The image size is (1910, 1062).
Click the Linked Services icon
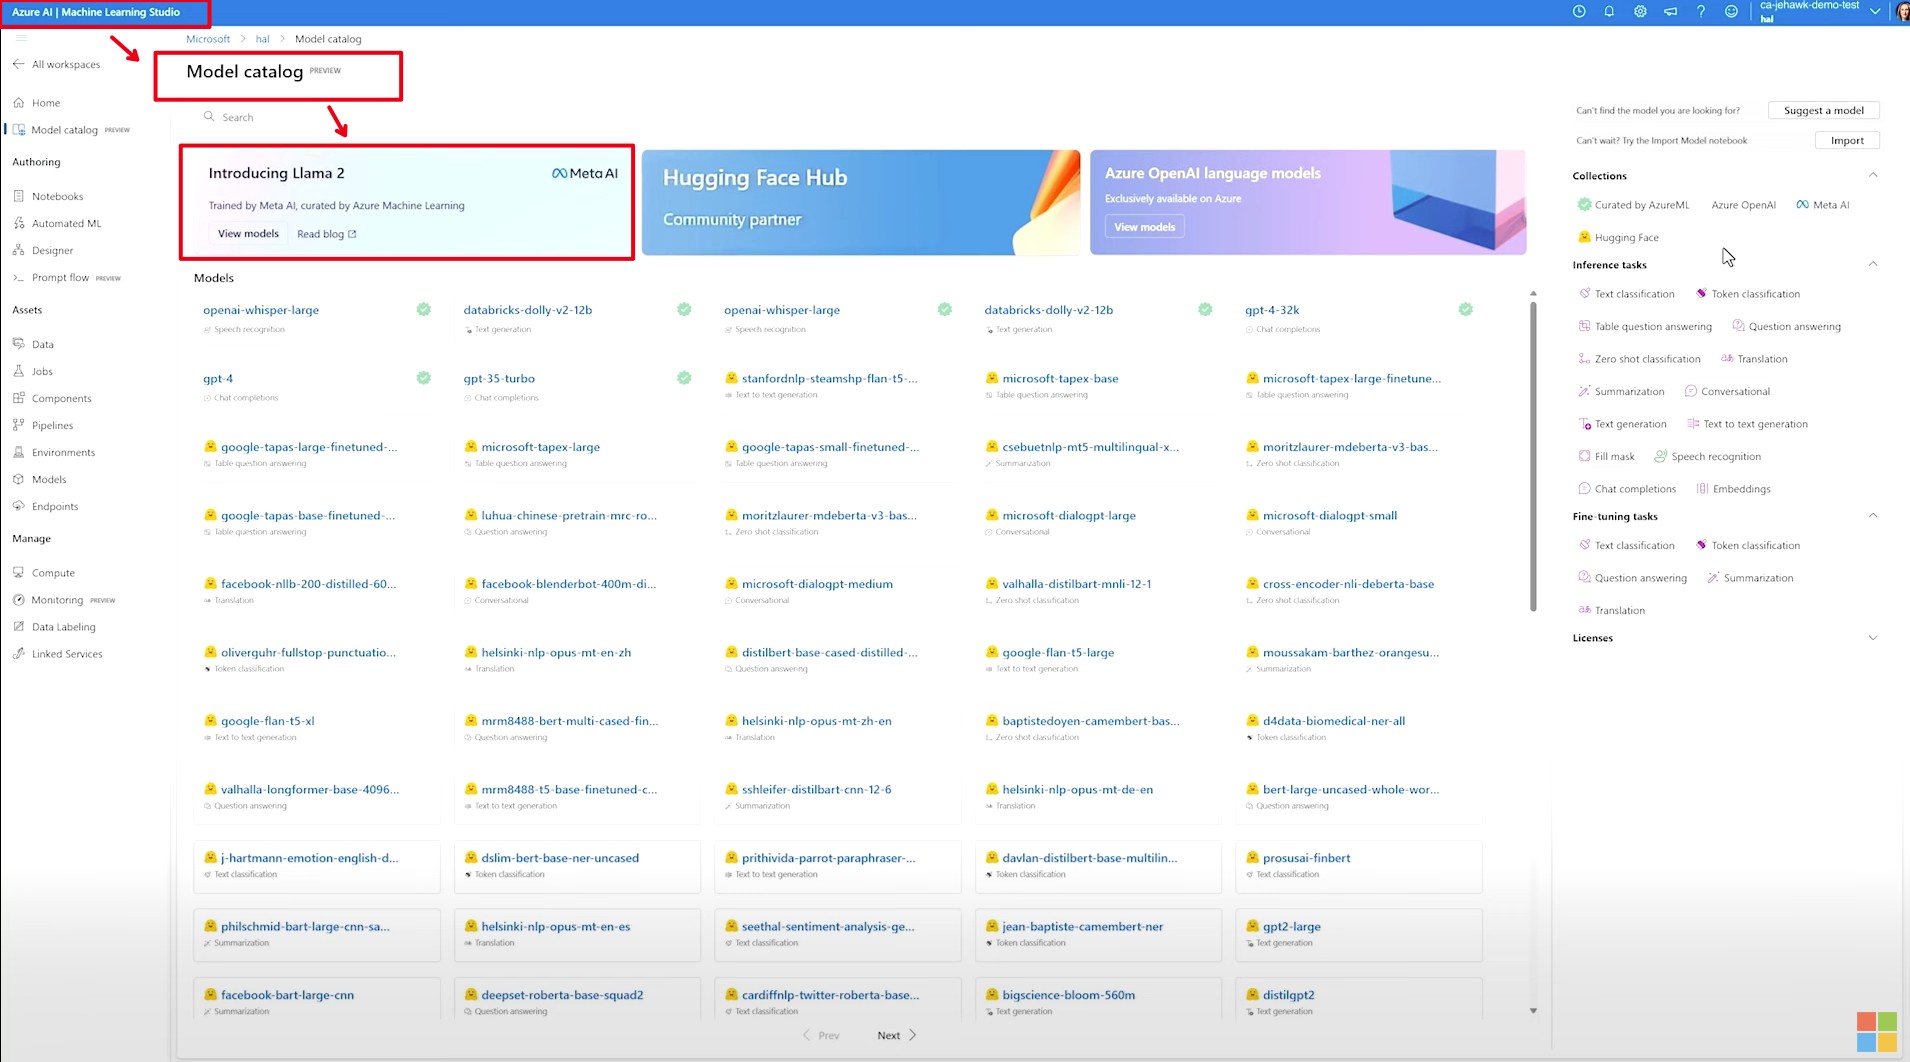click(x=18, y=654)
